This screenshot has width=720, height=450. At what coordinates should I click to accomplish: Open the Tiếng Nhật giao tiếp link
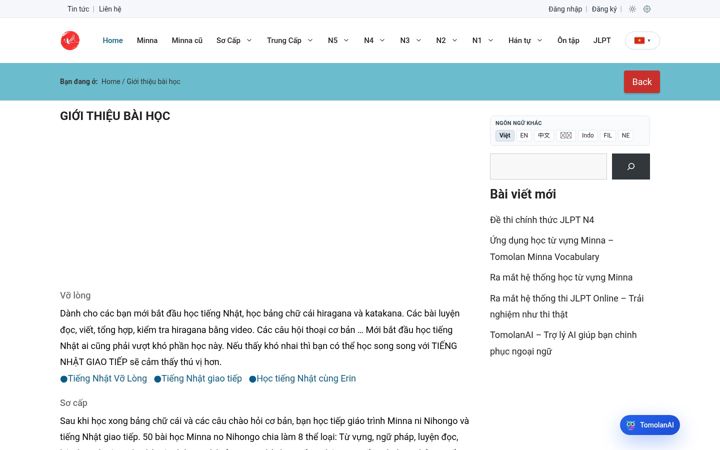coord(198,379)
